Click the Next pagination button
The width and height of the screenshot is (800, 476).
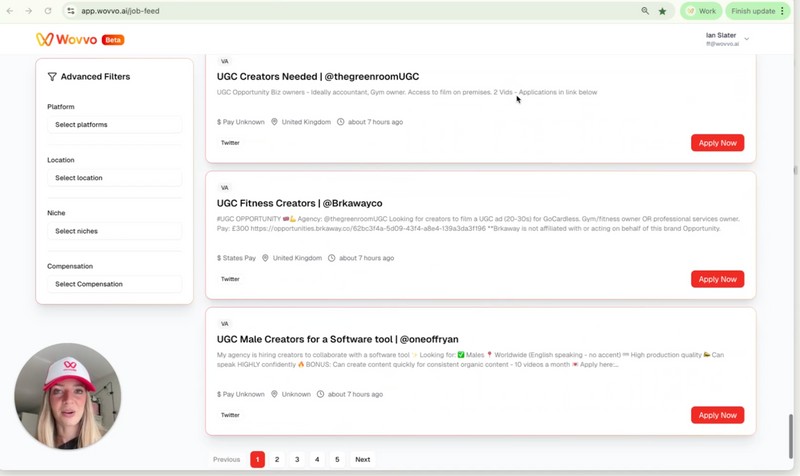point(363,459)
